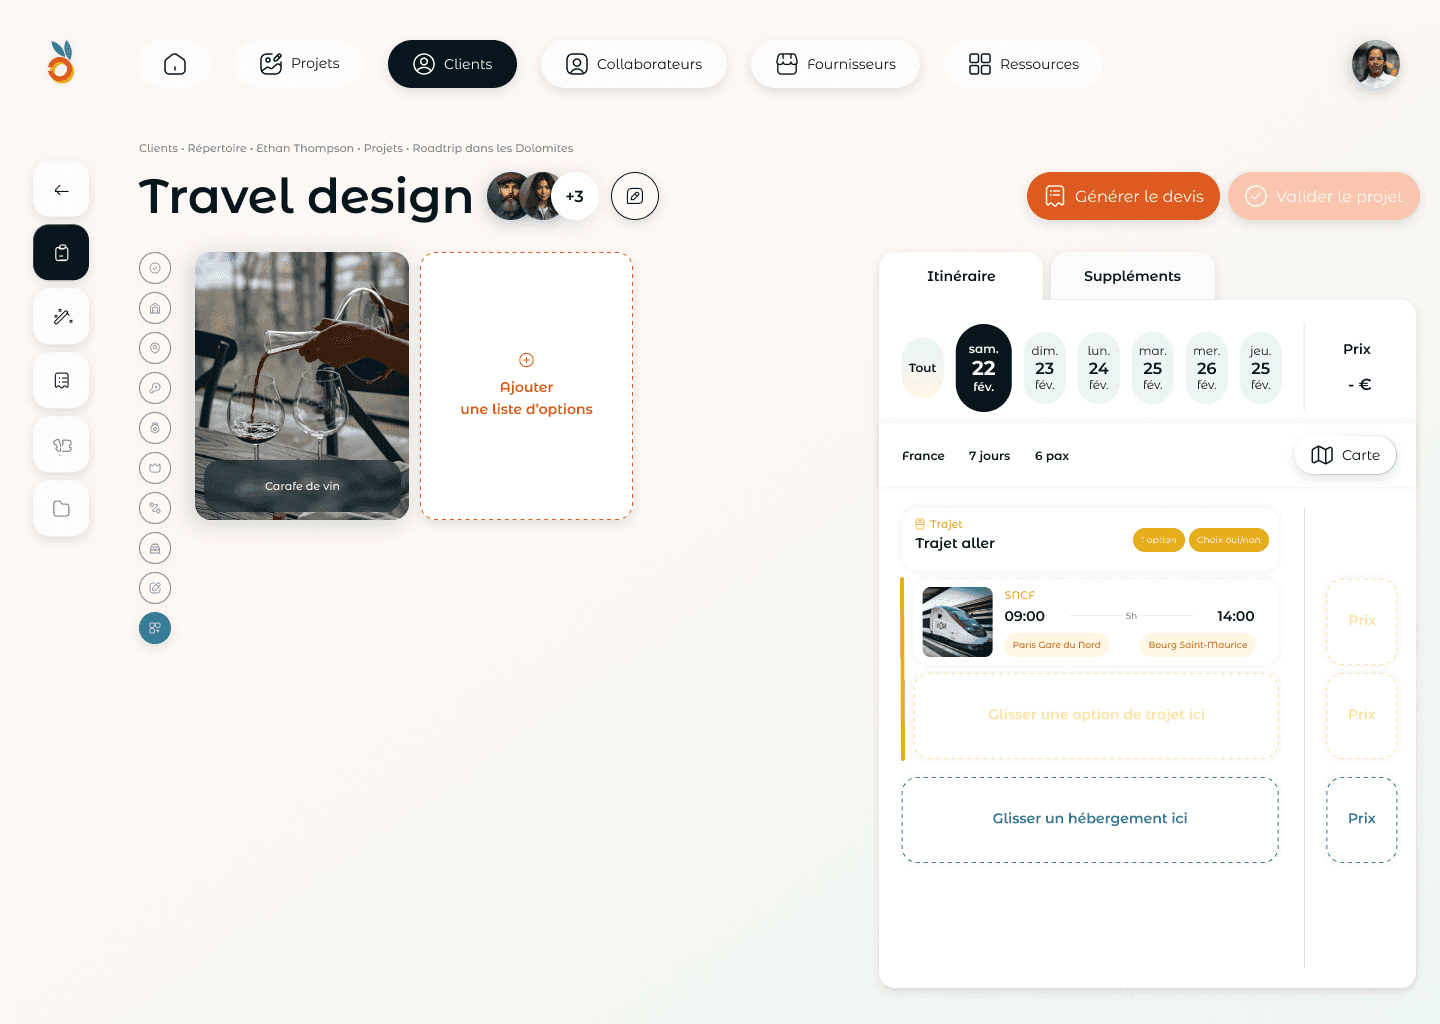Select date sam. 22 fév.
The image size is (1440, 1024).
tap(984, 368)
